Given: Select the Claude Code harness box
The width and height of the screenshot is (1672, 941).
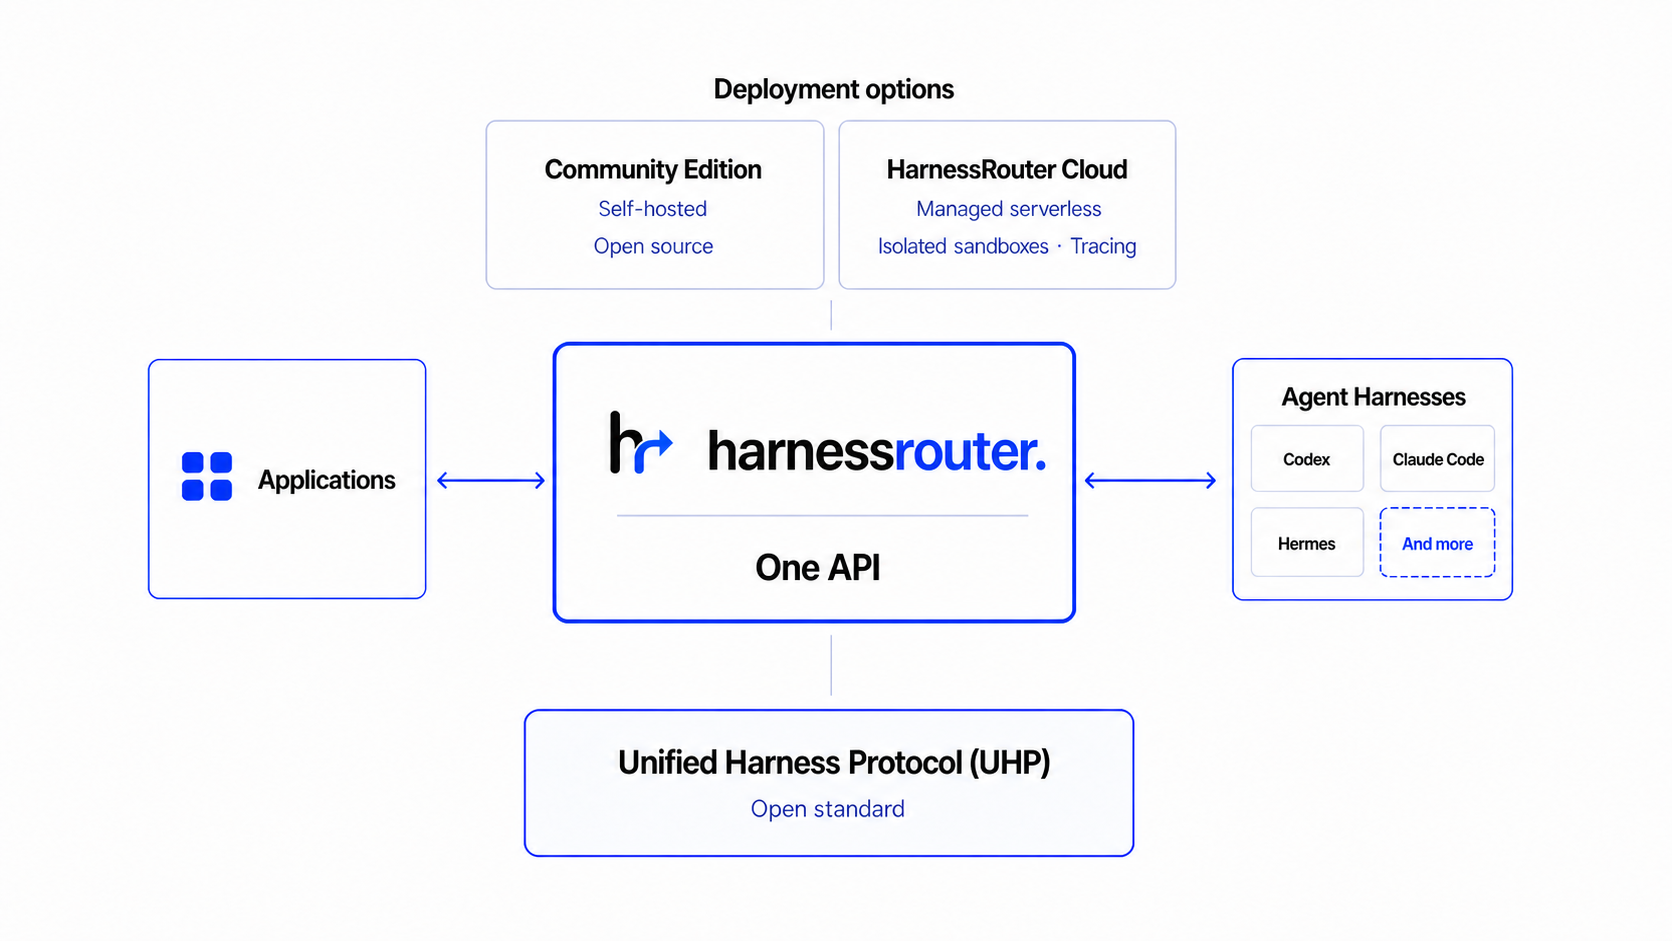Looking at the screenshot, I should point(1438,459).
